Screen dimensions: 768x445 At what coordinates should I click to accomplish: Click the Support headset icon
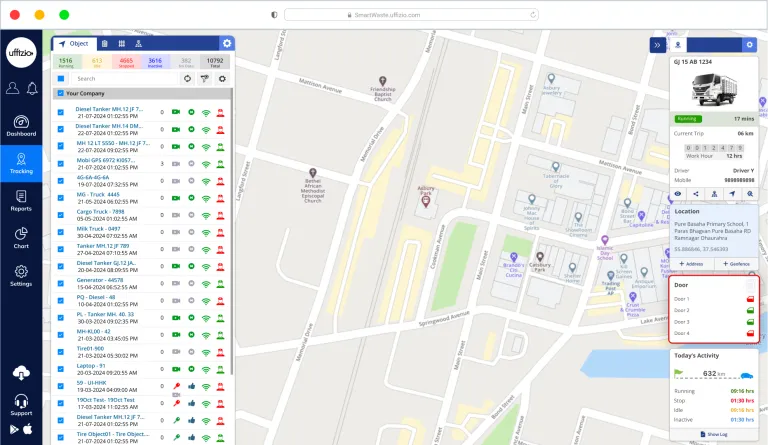pos(21,404)
